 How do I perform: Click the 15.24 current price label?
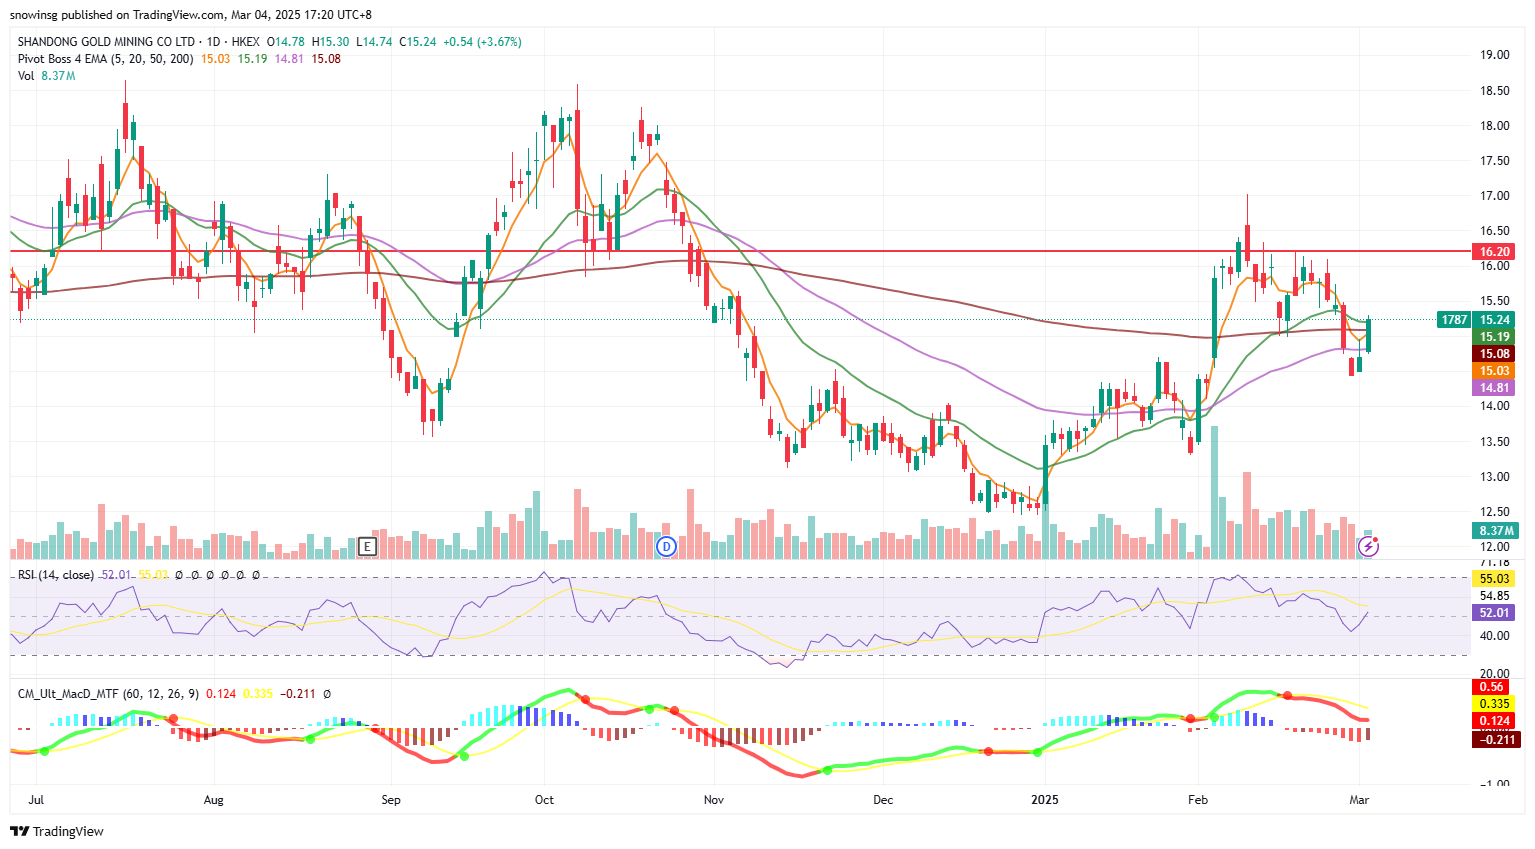tap(1495, 320)
